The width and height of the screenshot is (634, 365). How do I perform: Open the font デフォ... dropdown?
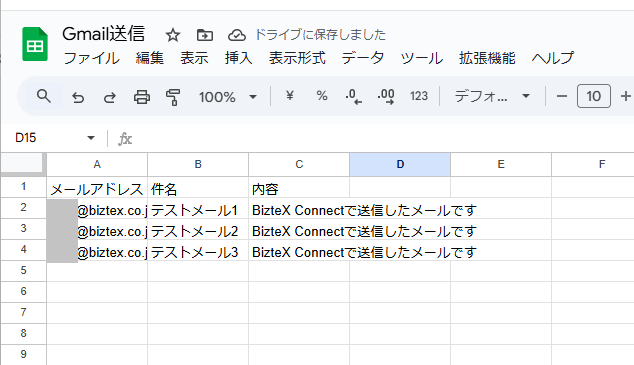(492, 96)
